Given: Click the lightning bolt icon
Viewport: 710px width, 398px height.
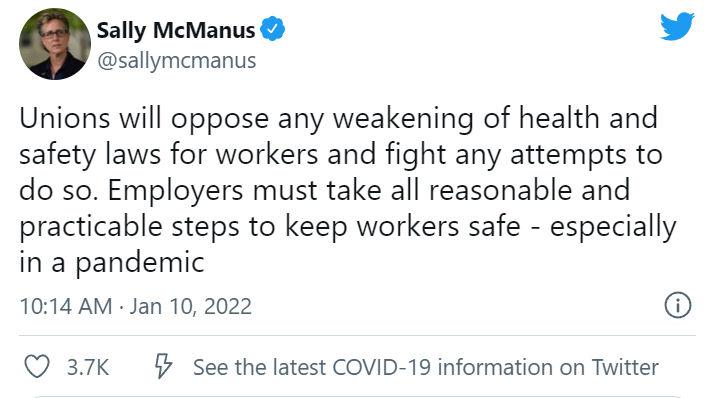Looking at the screenshot, I should point(163,366).
